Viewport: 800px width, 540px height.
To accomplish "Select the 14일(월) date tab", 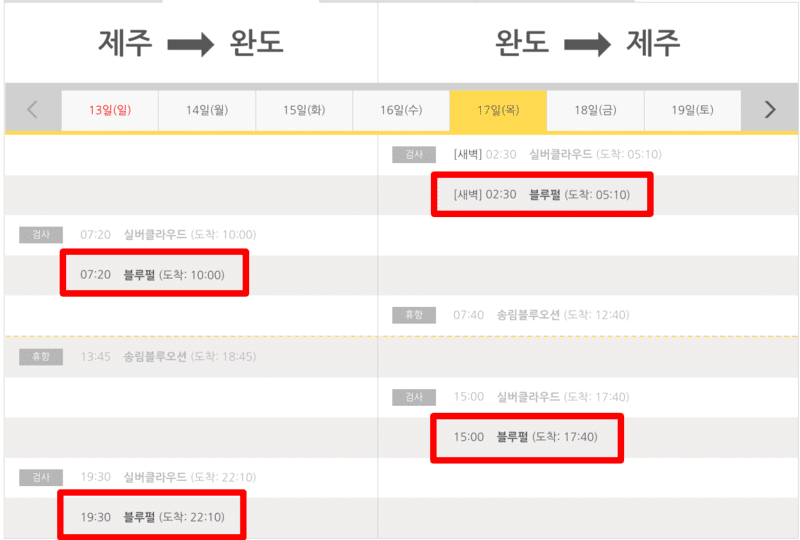I will [x=207, y=110].
